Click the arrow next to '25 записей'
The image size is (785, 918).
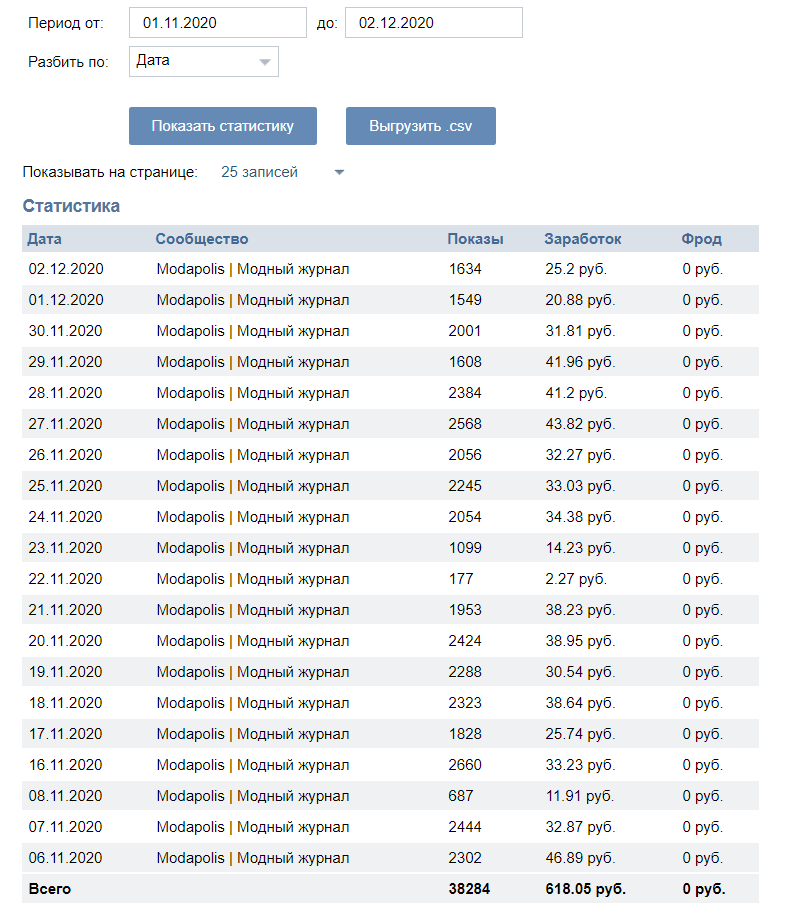coord(339,173)
